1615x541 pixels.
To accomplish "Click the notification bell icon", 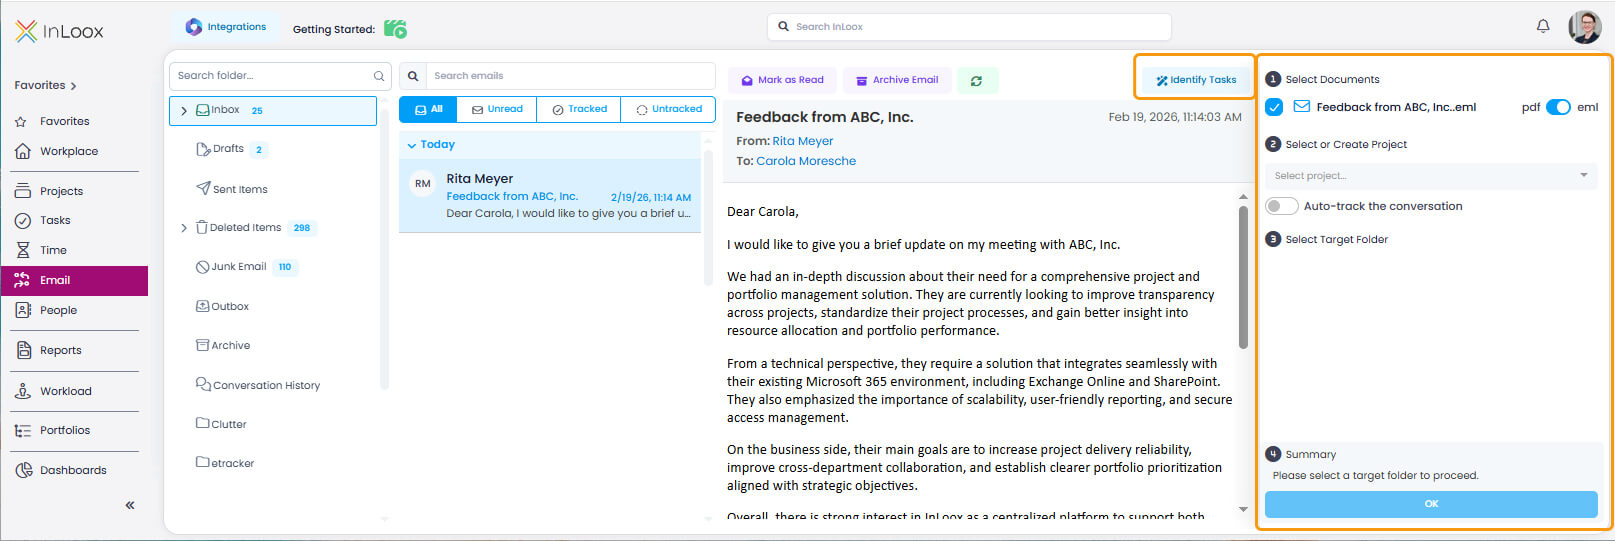I will click(1543, 26).
